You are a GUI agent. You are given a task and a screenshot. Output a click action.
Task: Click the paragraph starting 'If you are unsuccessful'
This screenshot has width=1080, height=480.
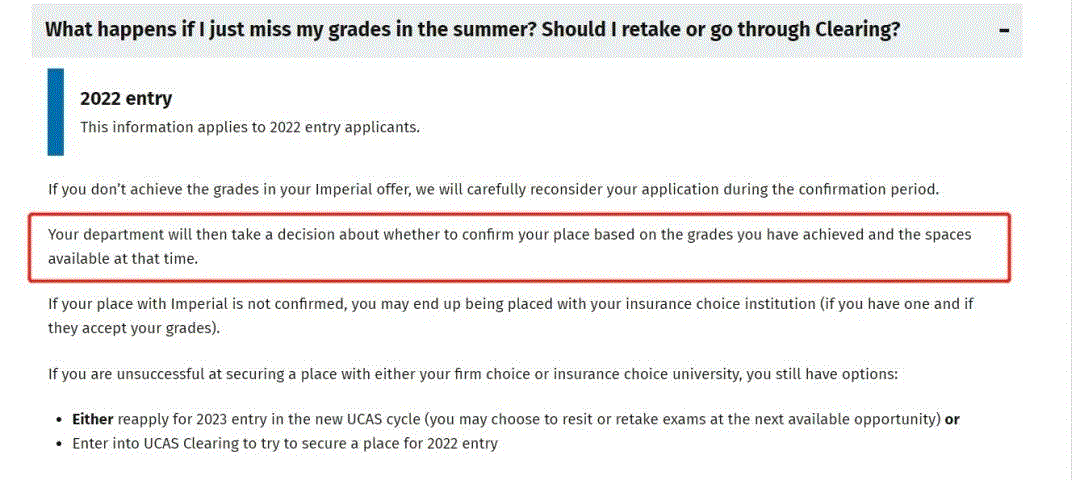click(473, 374)
